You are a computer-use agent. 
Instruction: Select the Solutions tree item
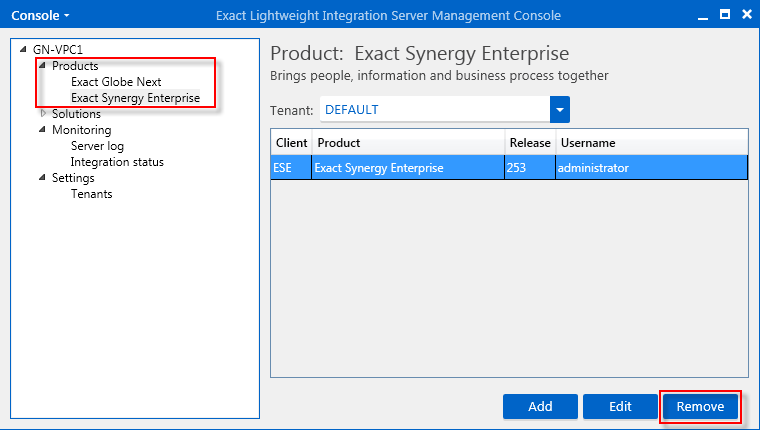(x=76, y=113)
